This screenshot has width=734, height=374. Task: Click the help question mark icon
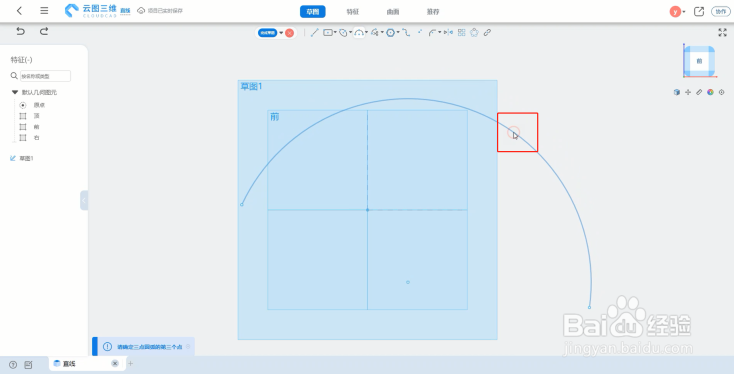coord(13,364)
